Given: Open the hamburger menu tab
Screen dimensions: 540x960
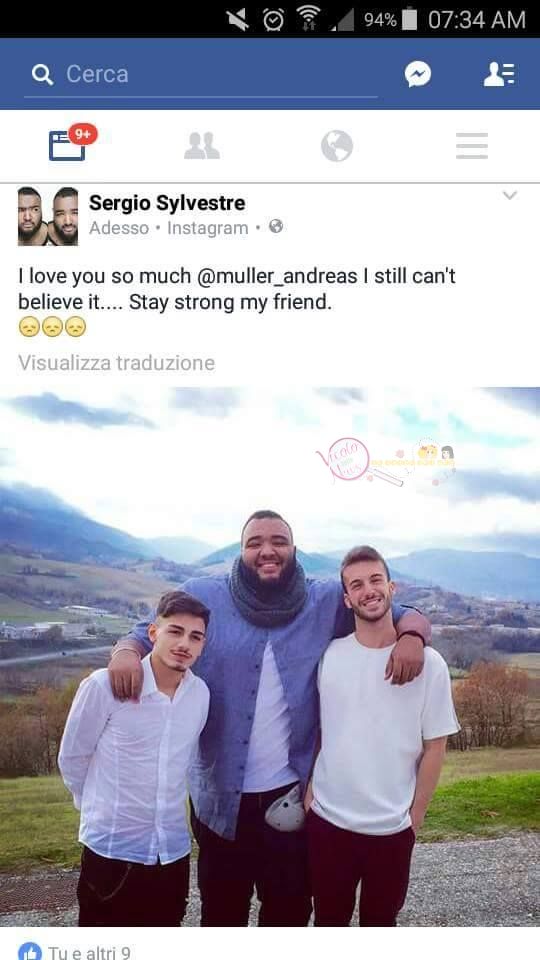Looking at the screenshot, I should click(471, 146).
